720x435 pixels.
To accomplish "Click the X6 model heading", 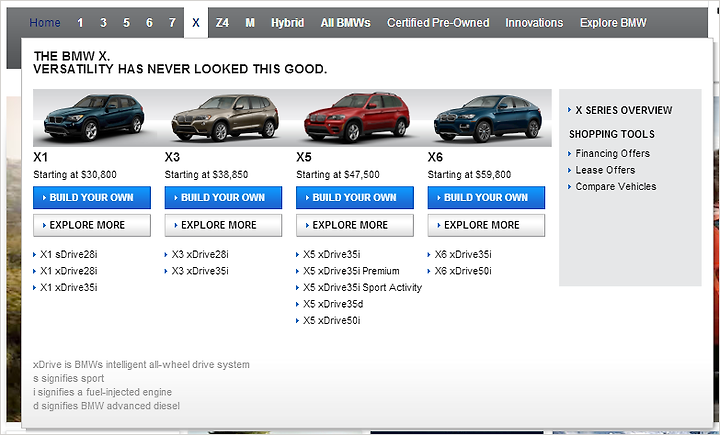I will tap(435, 157).
